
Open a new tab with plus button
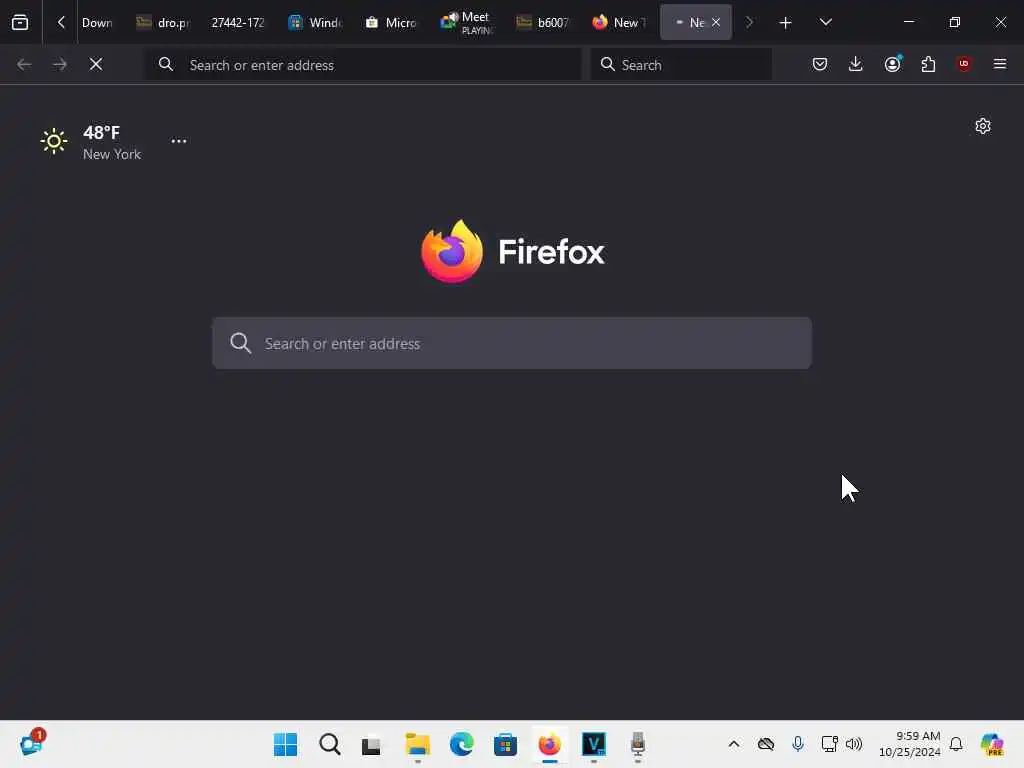point(785,22)
